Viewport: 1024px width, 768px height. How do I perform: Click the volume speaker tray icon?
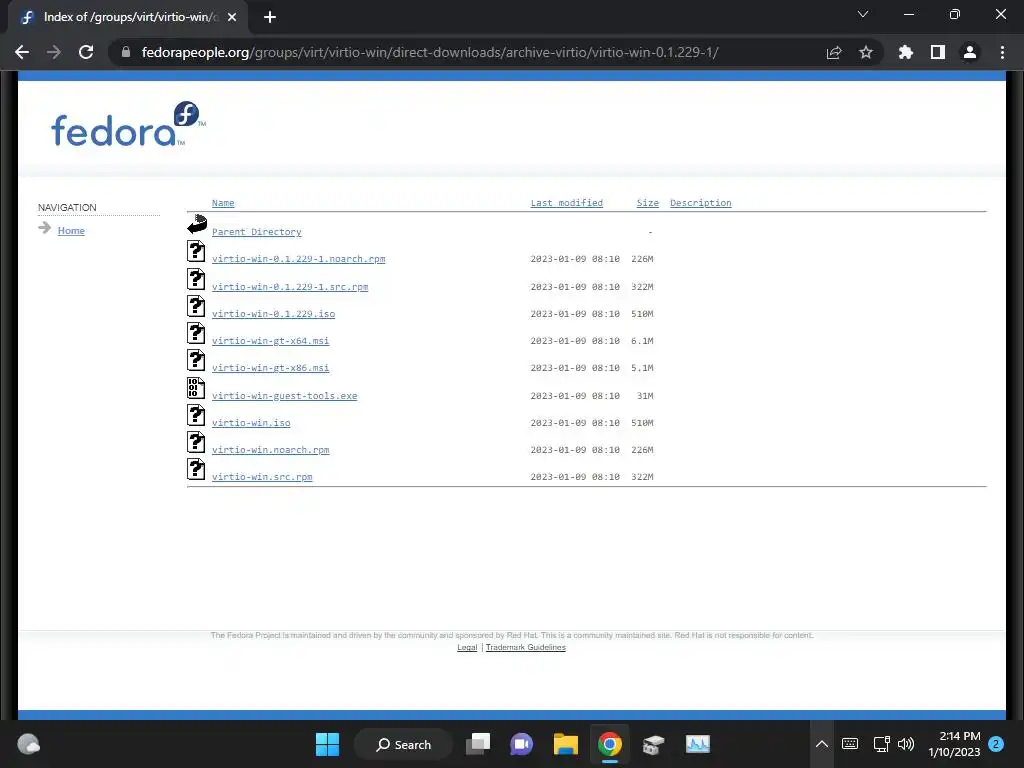906,744
